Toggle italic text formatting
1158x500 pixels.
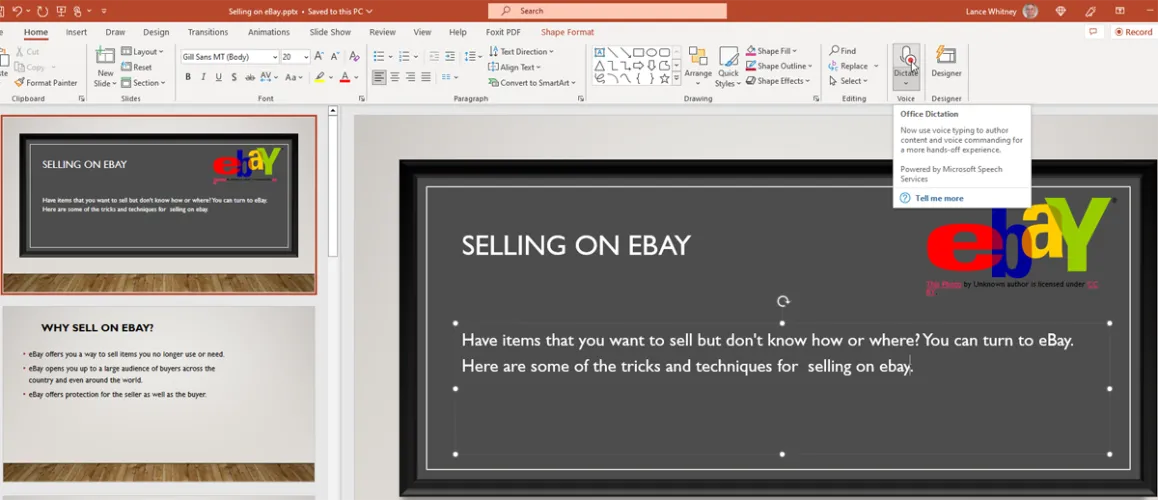pos(203,77)
